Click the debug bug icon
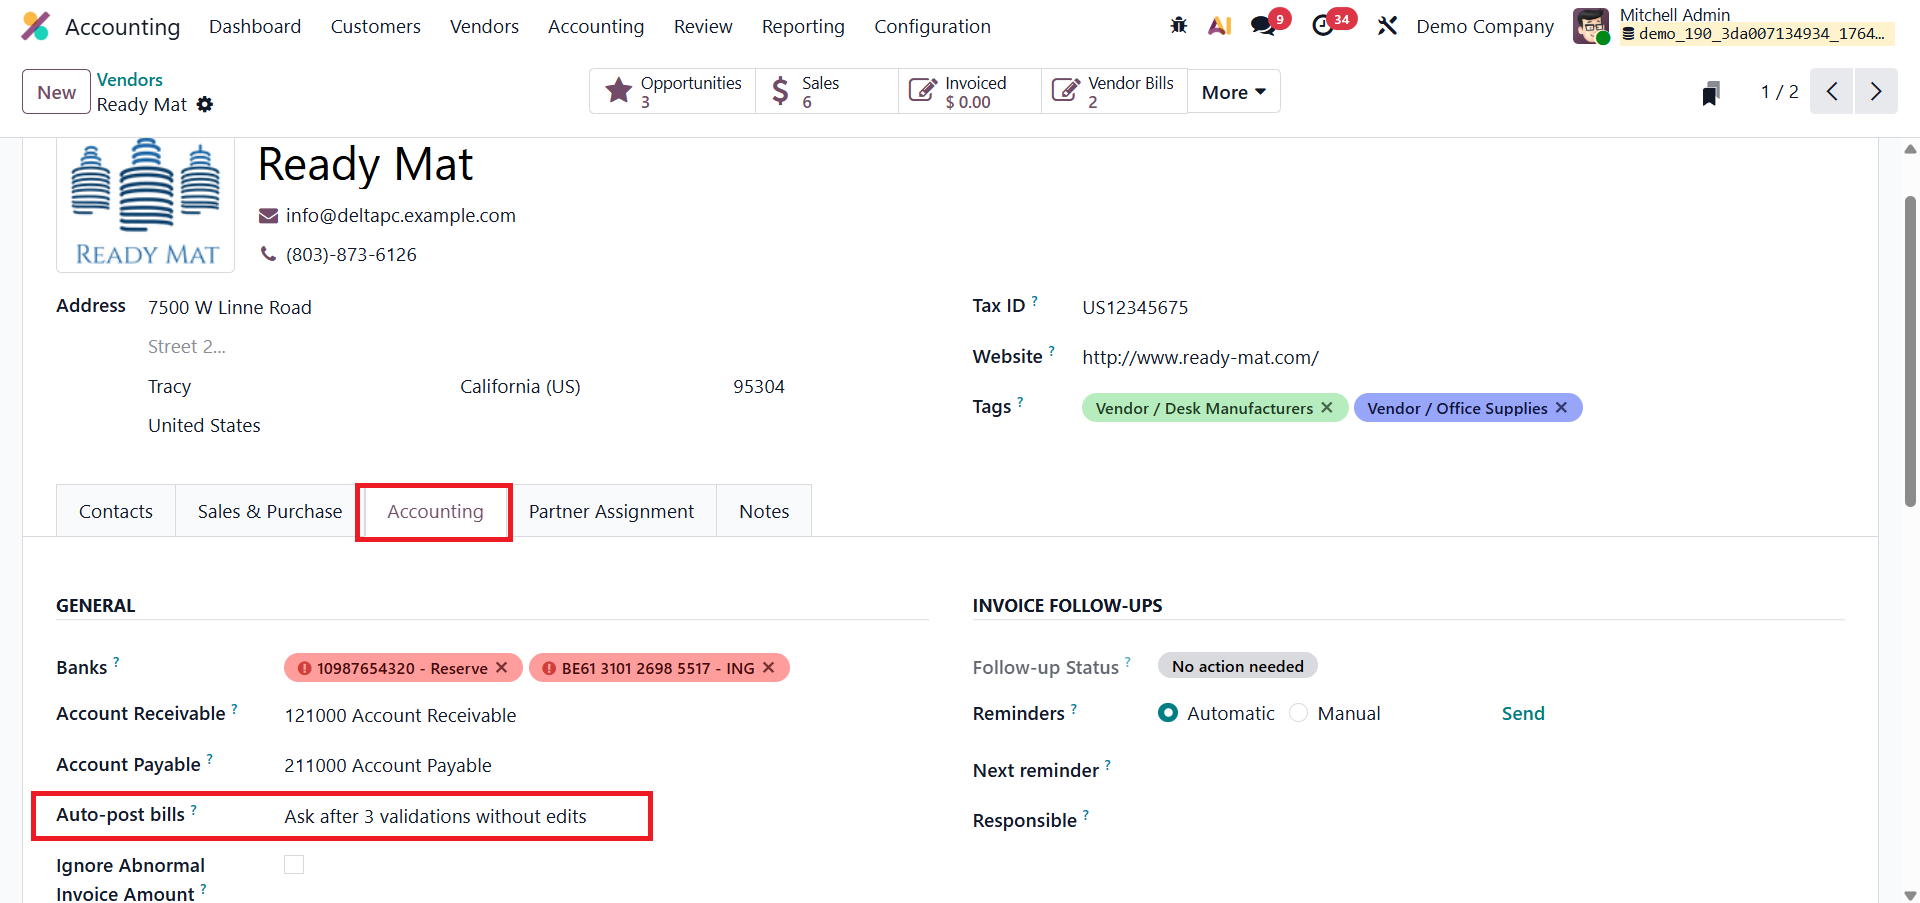 point(1179,26)
